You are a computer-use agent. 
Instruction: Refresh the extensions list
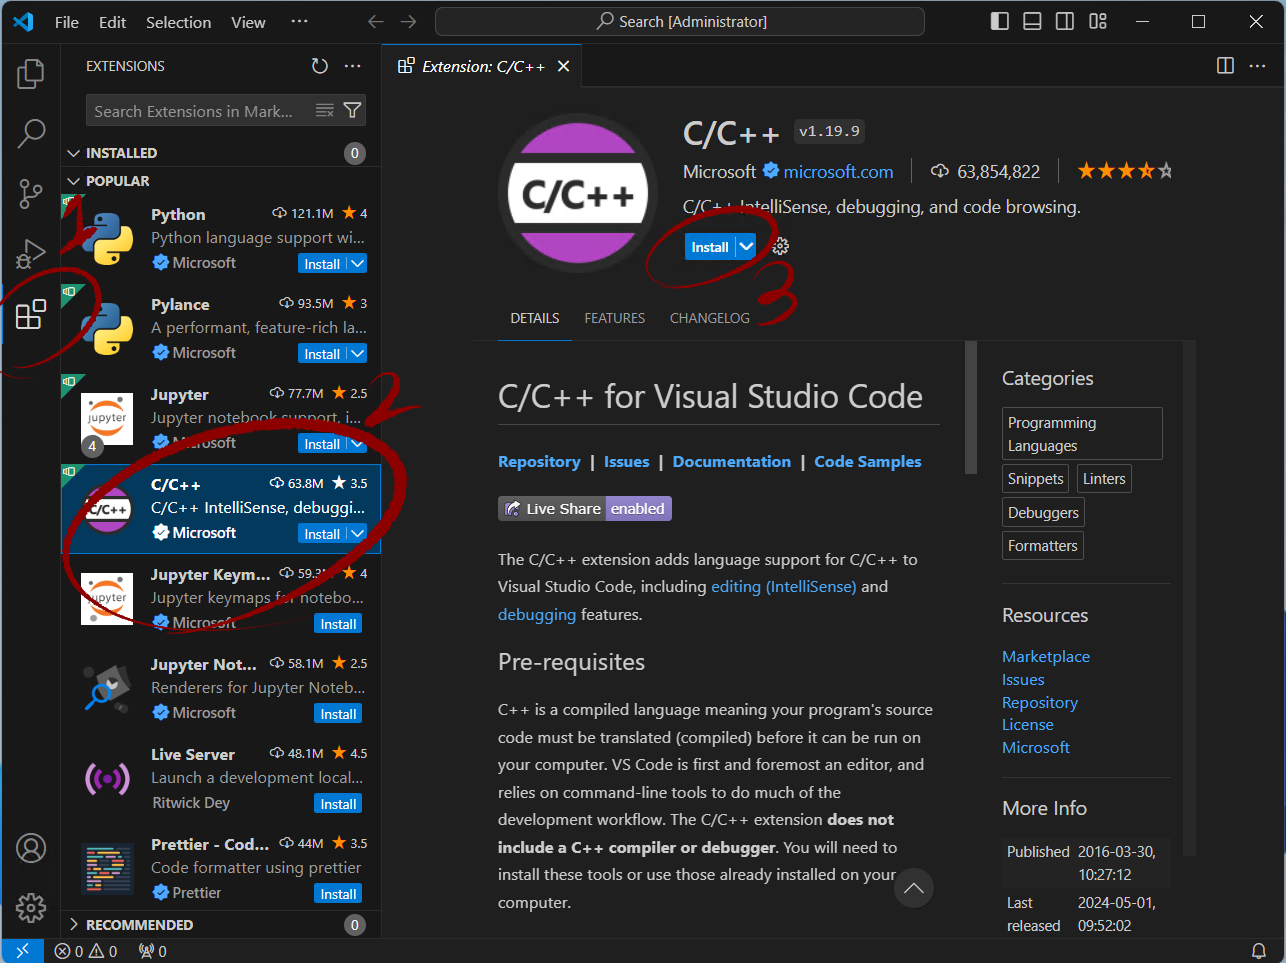click(x=319, y=66)
